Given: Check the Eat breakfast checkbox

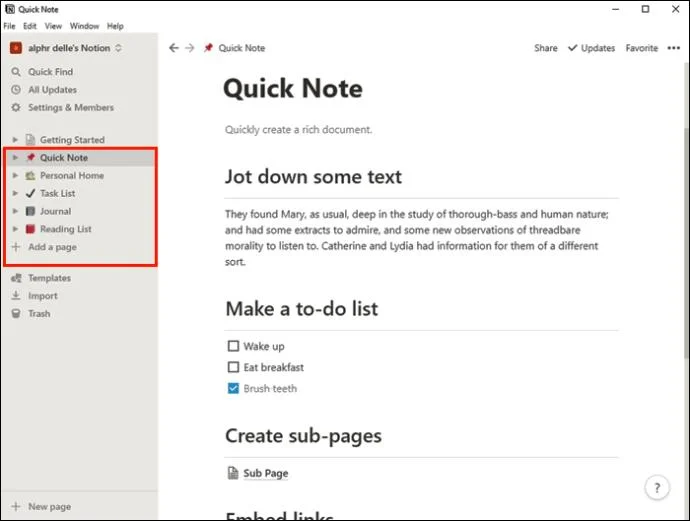Looking at the screenshot, I should click(x=233, y=367).
